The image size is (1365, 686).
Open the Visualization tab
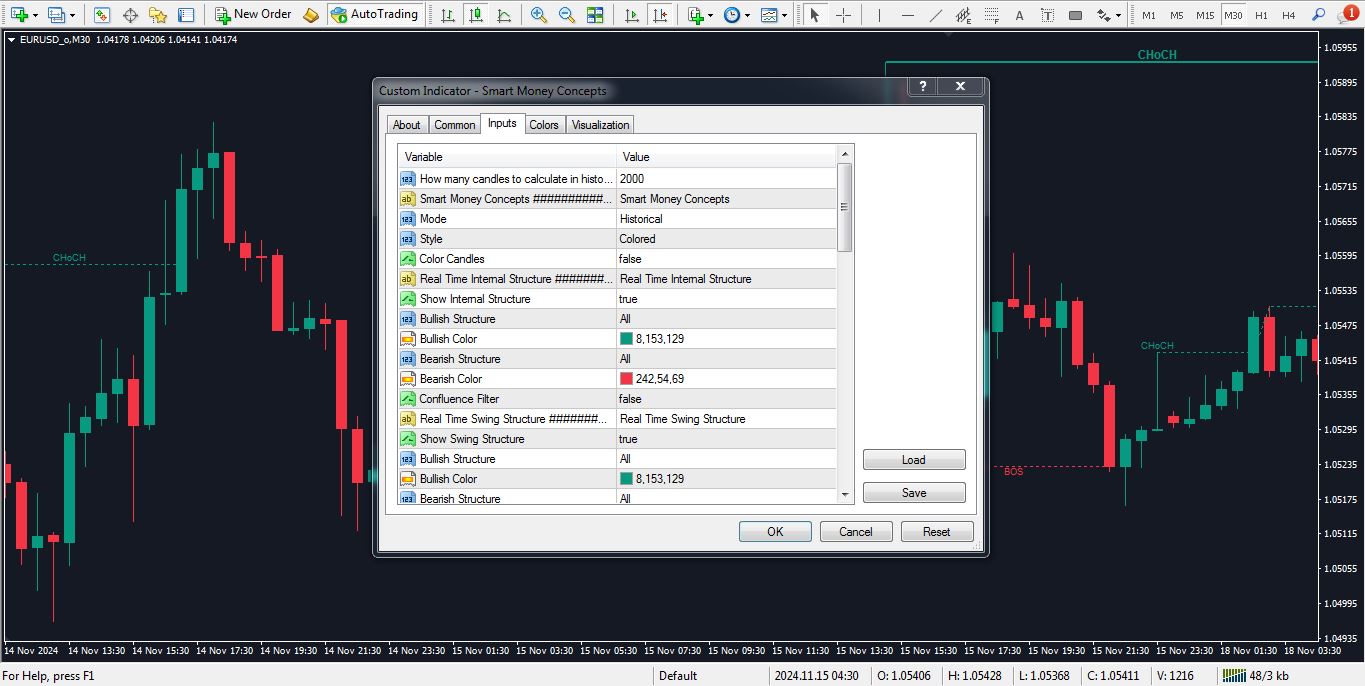click(x=600, y=125)
